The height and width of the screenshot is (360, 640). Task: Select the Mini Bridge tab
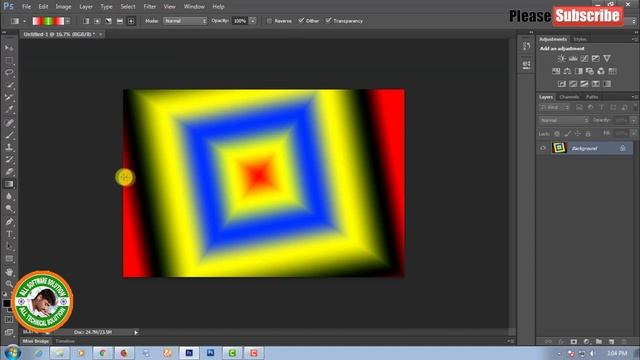[x=36, y=341]
